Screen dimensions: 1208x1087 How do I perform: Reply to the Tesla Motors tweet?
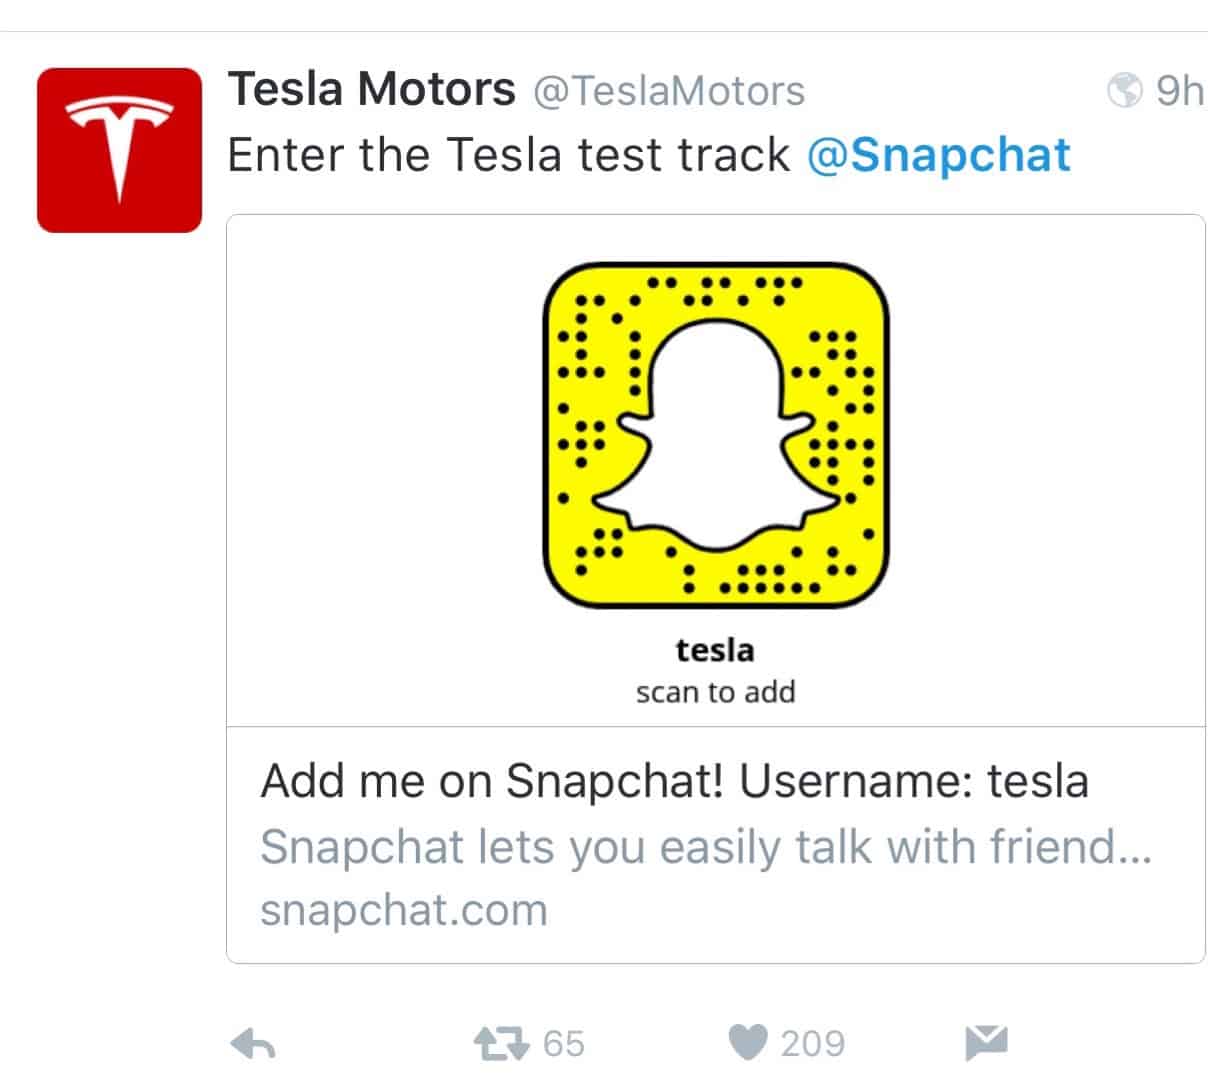(x=253, y=1045)
